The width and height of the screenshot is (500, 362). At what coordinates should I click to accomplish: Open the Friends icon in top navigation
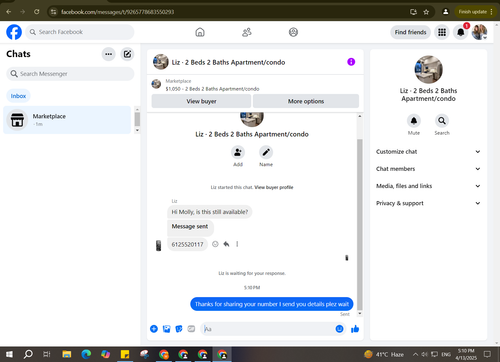pos(247,32)
